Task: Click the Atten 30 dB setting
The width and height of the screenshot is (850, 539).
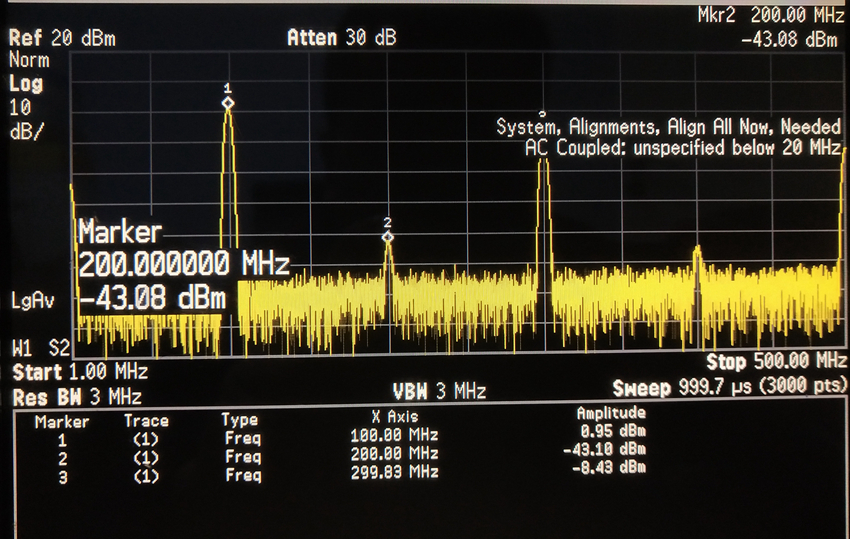Action: (341, 38)
